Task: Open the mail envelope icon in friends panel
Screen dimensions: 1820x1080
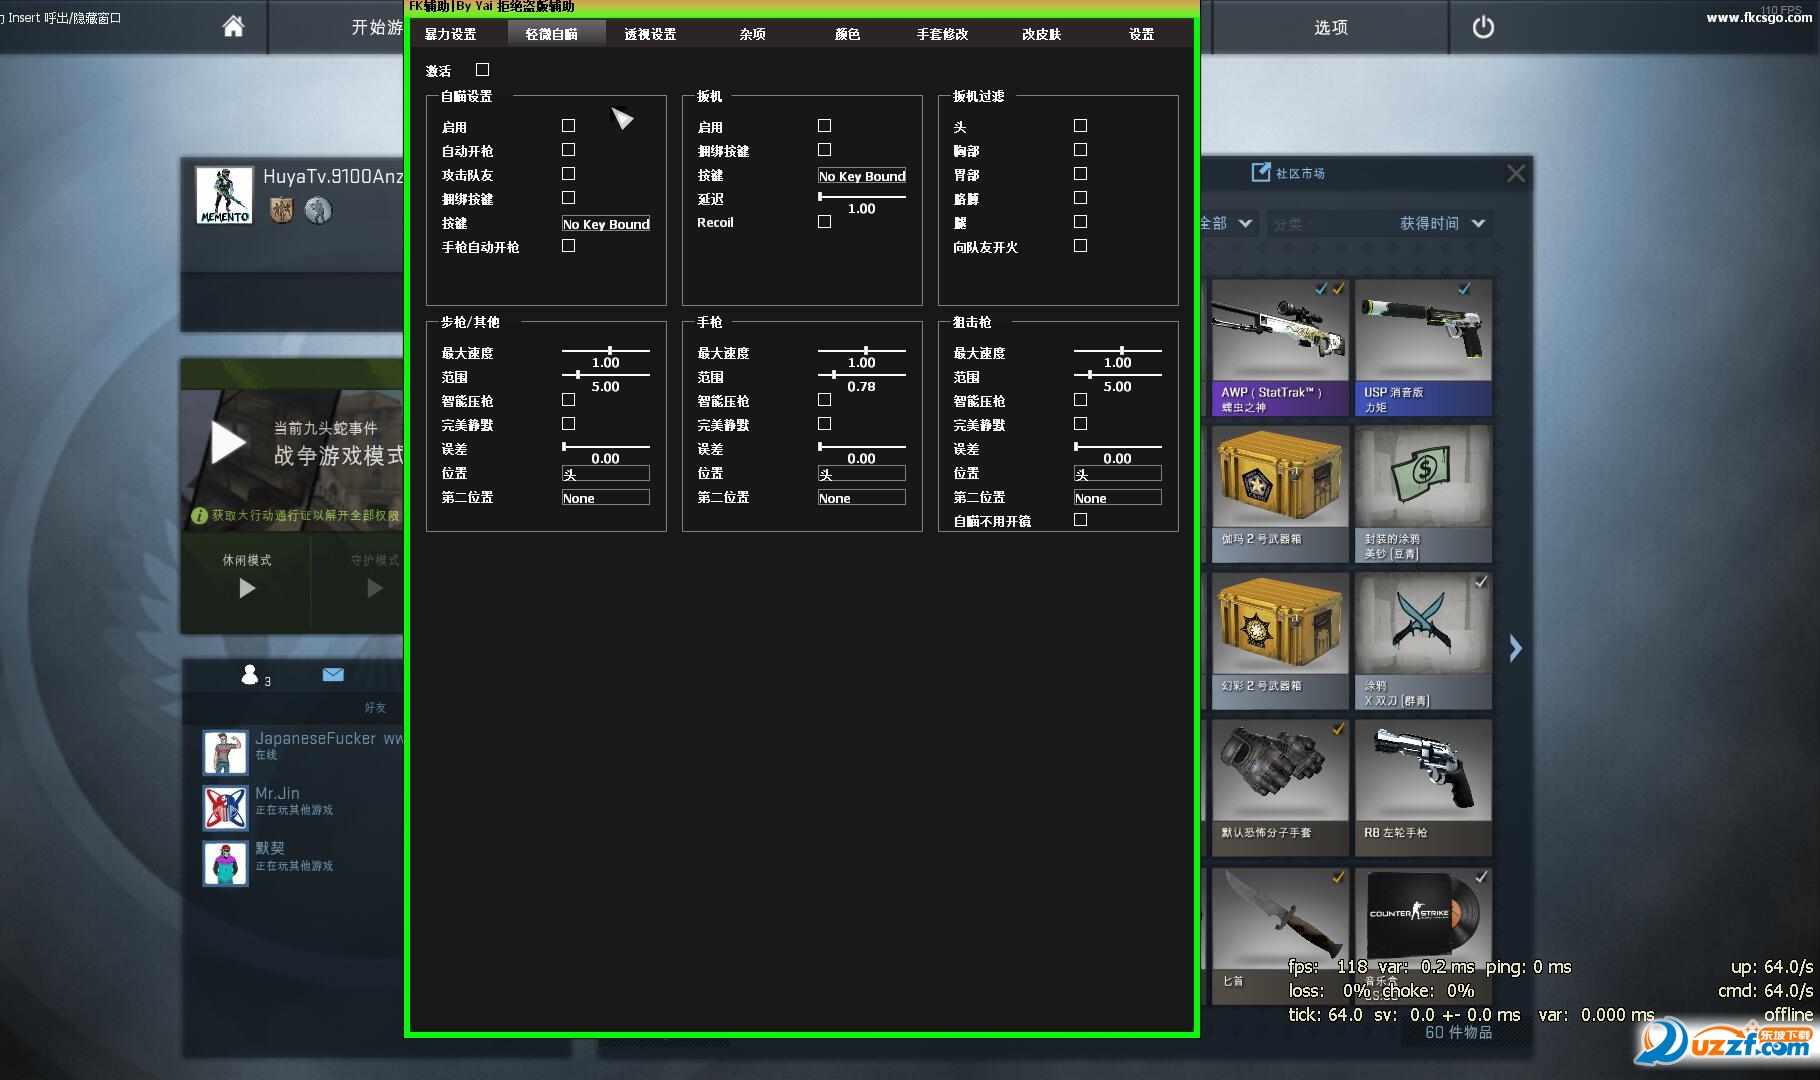Action: pyautogui.click(x=333, y=675)
